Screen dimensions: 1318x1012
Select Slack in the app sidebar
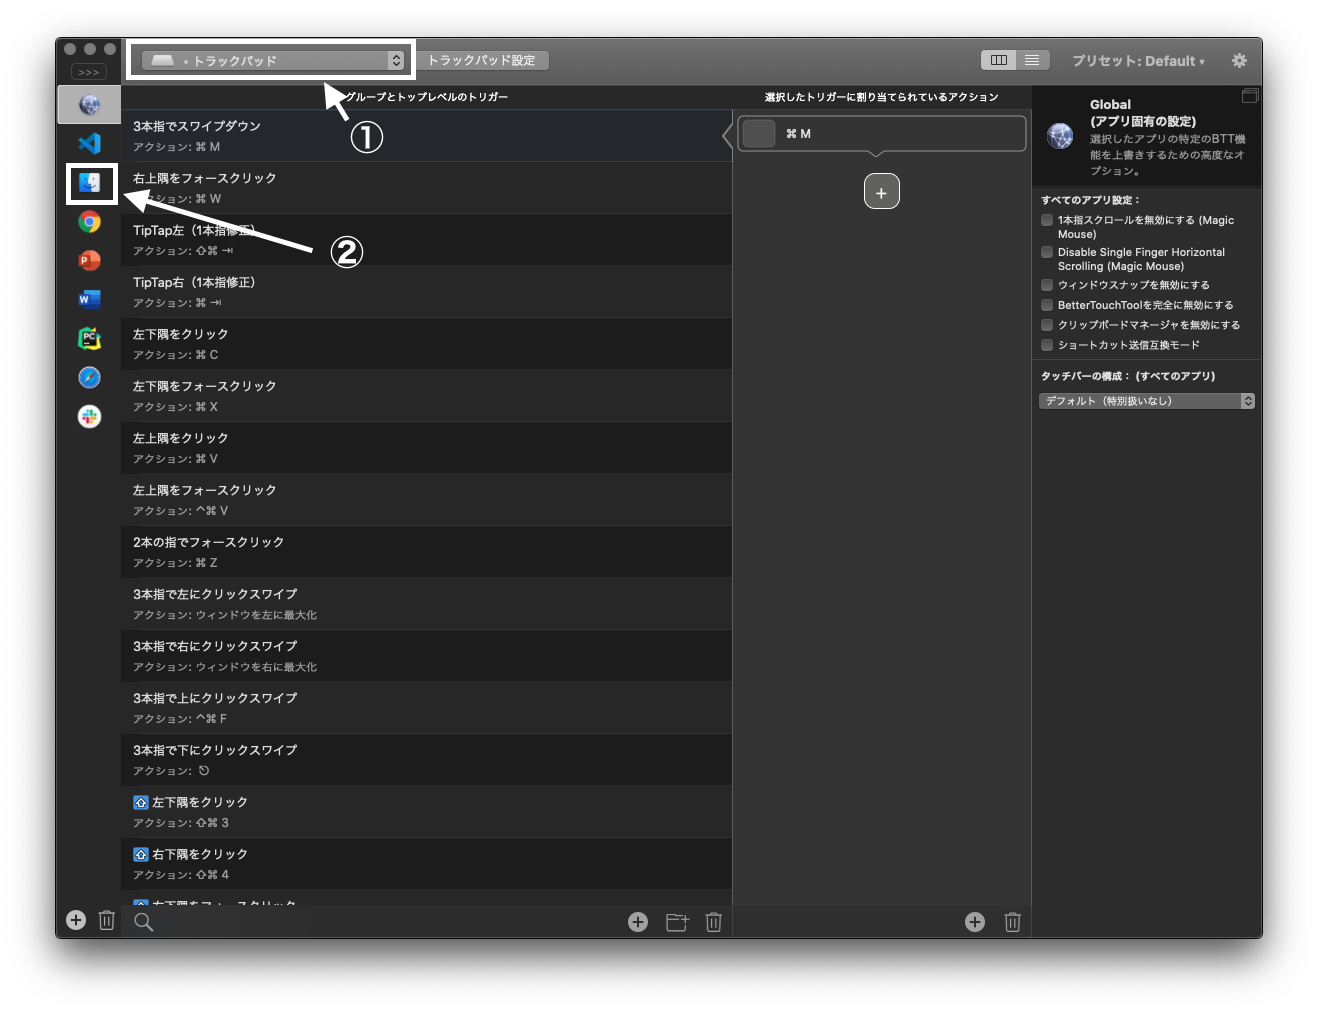point(89,416)
